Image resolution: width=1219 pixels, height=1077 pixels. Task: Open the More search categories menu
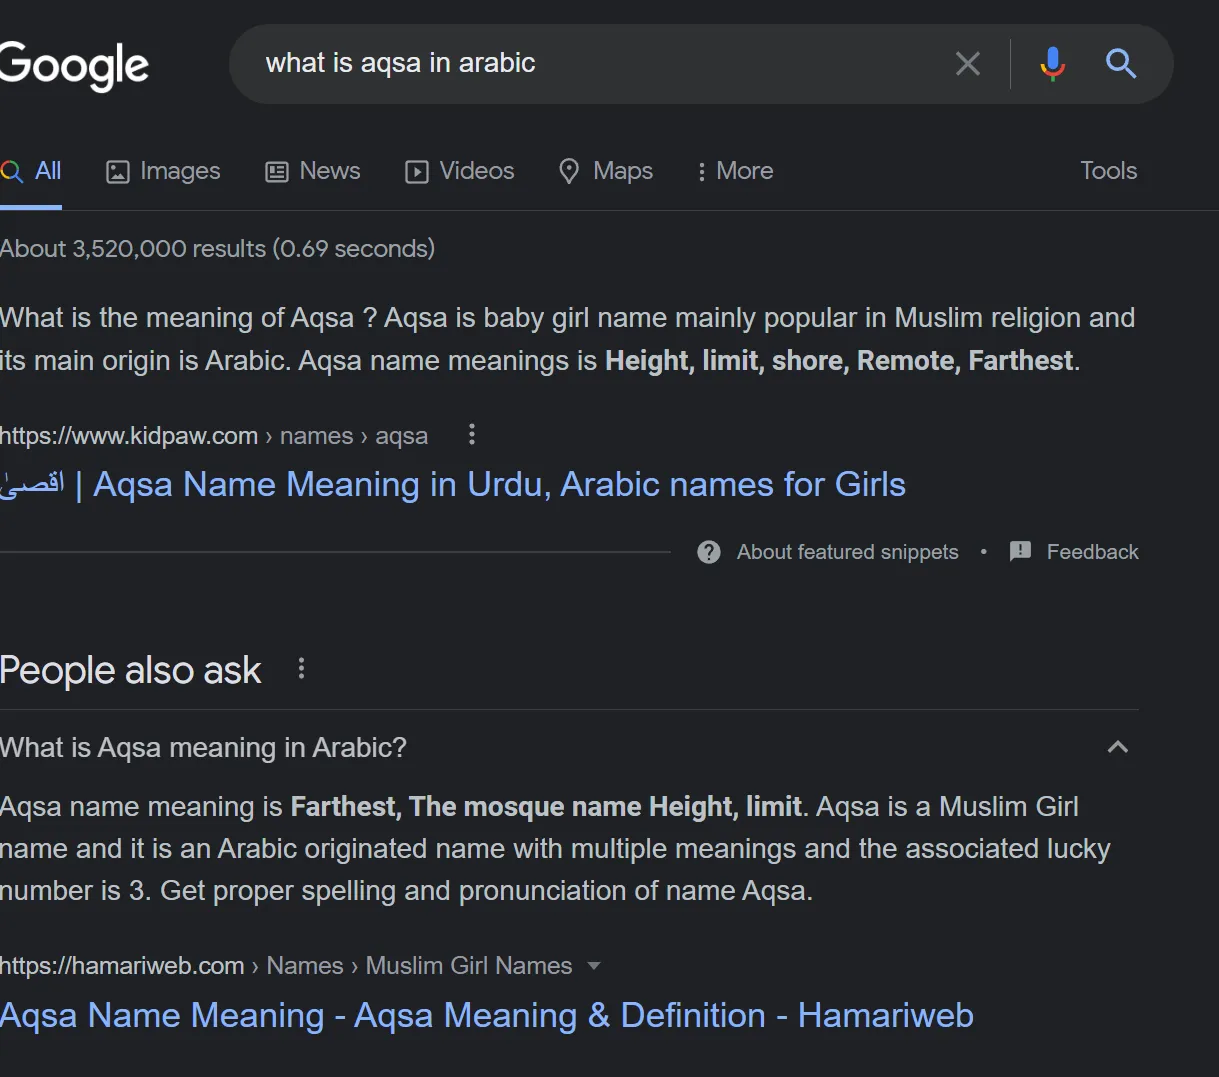click(735, 171)
